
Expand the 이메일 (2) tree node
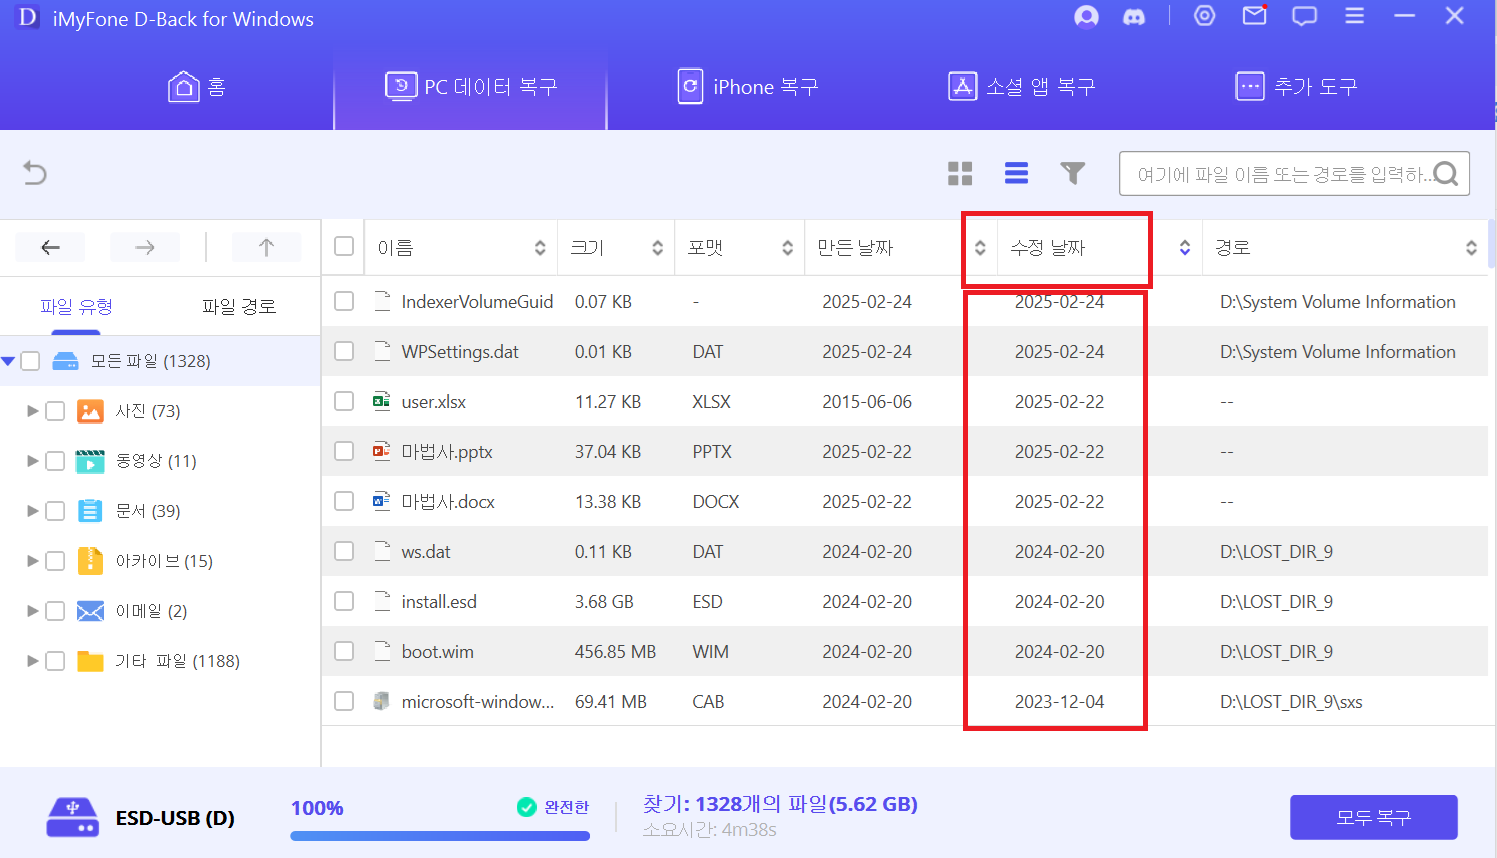coord(32,611)
